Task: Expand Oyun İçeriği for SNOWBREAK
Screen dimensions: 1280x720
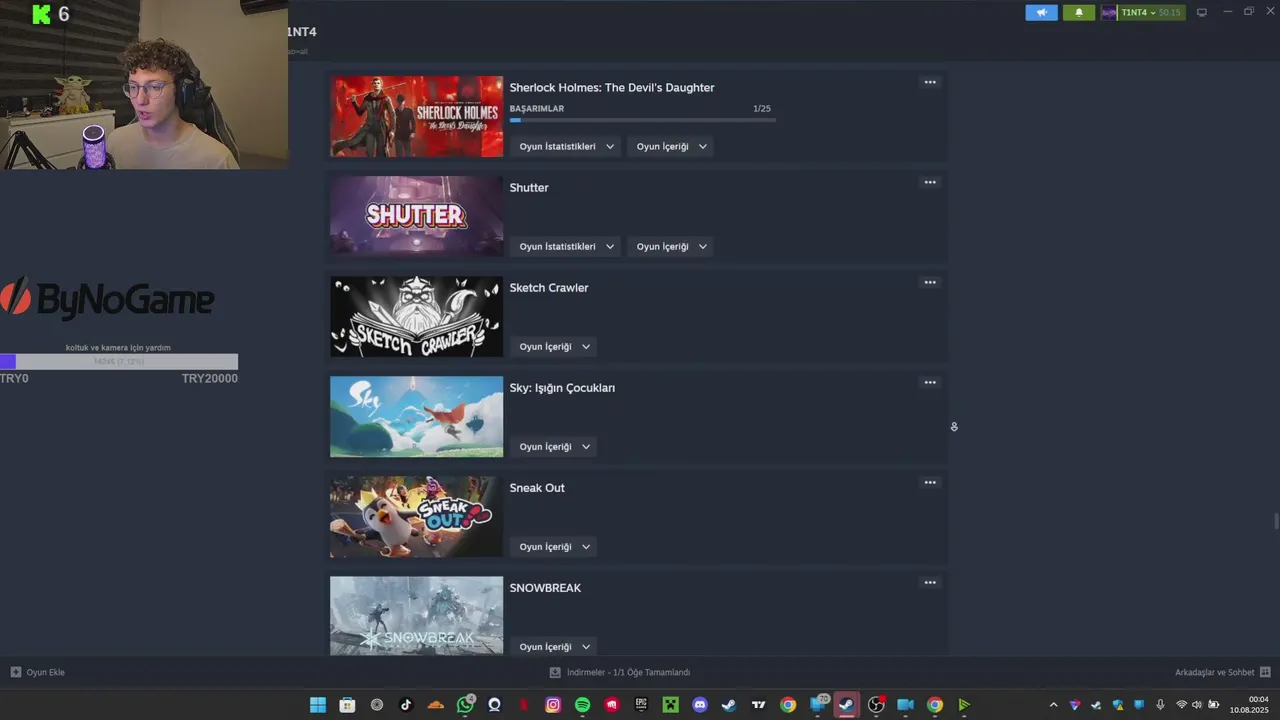Action: pyautogui.click(x=553, y=646)
